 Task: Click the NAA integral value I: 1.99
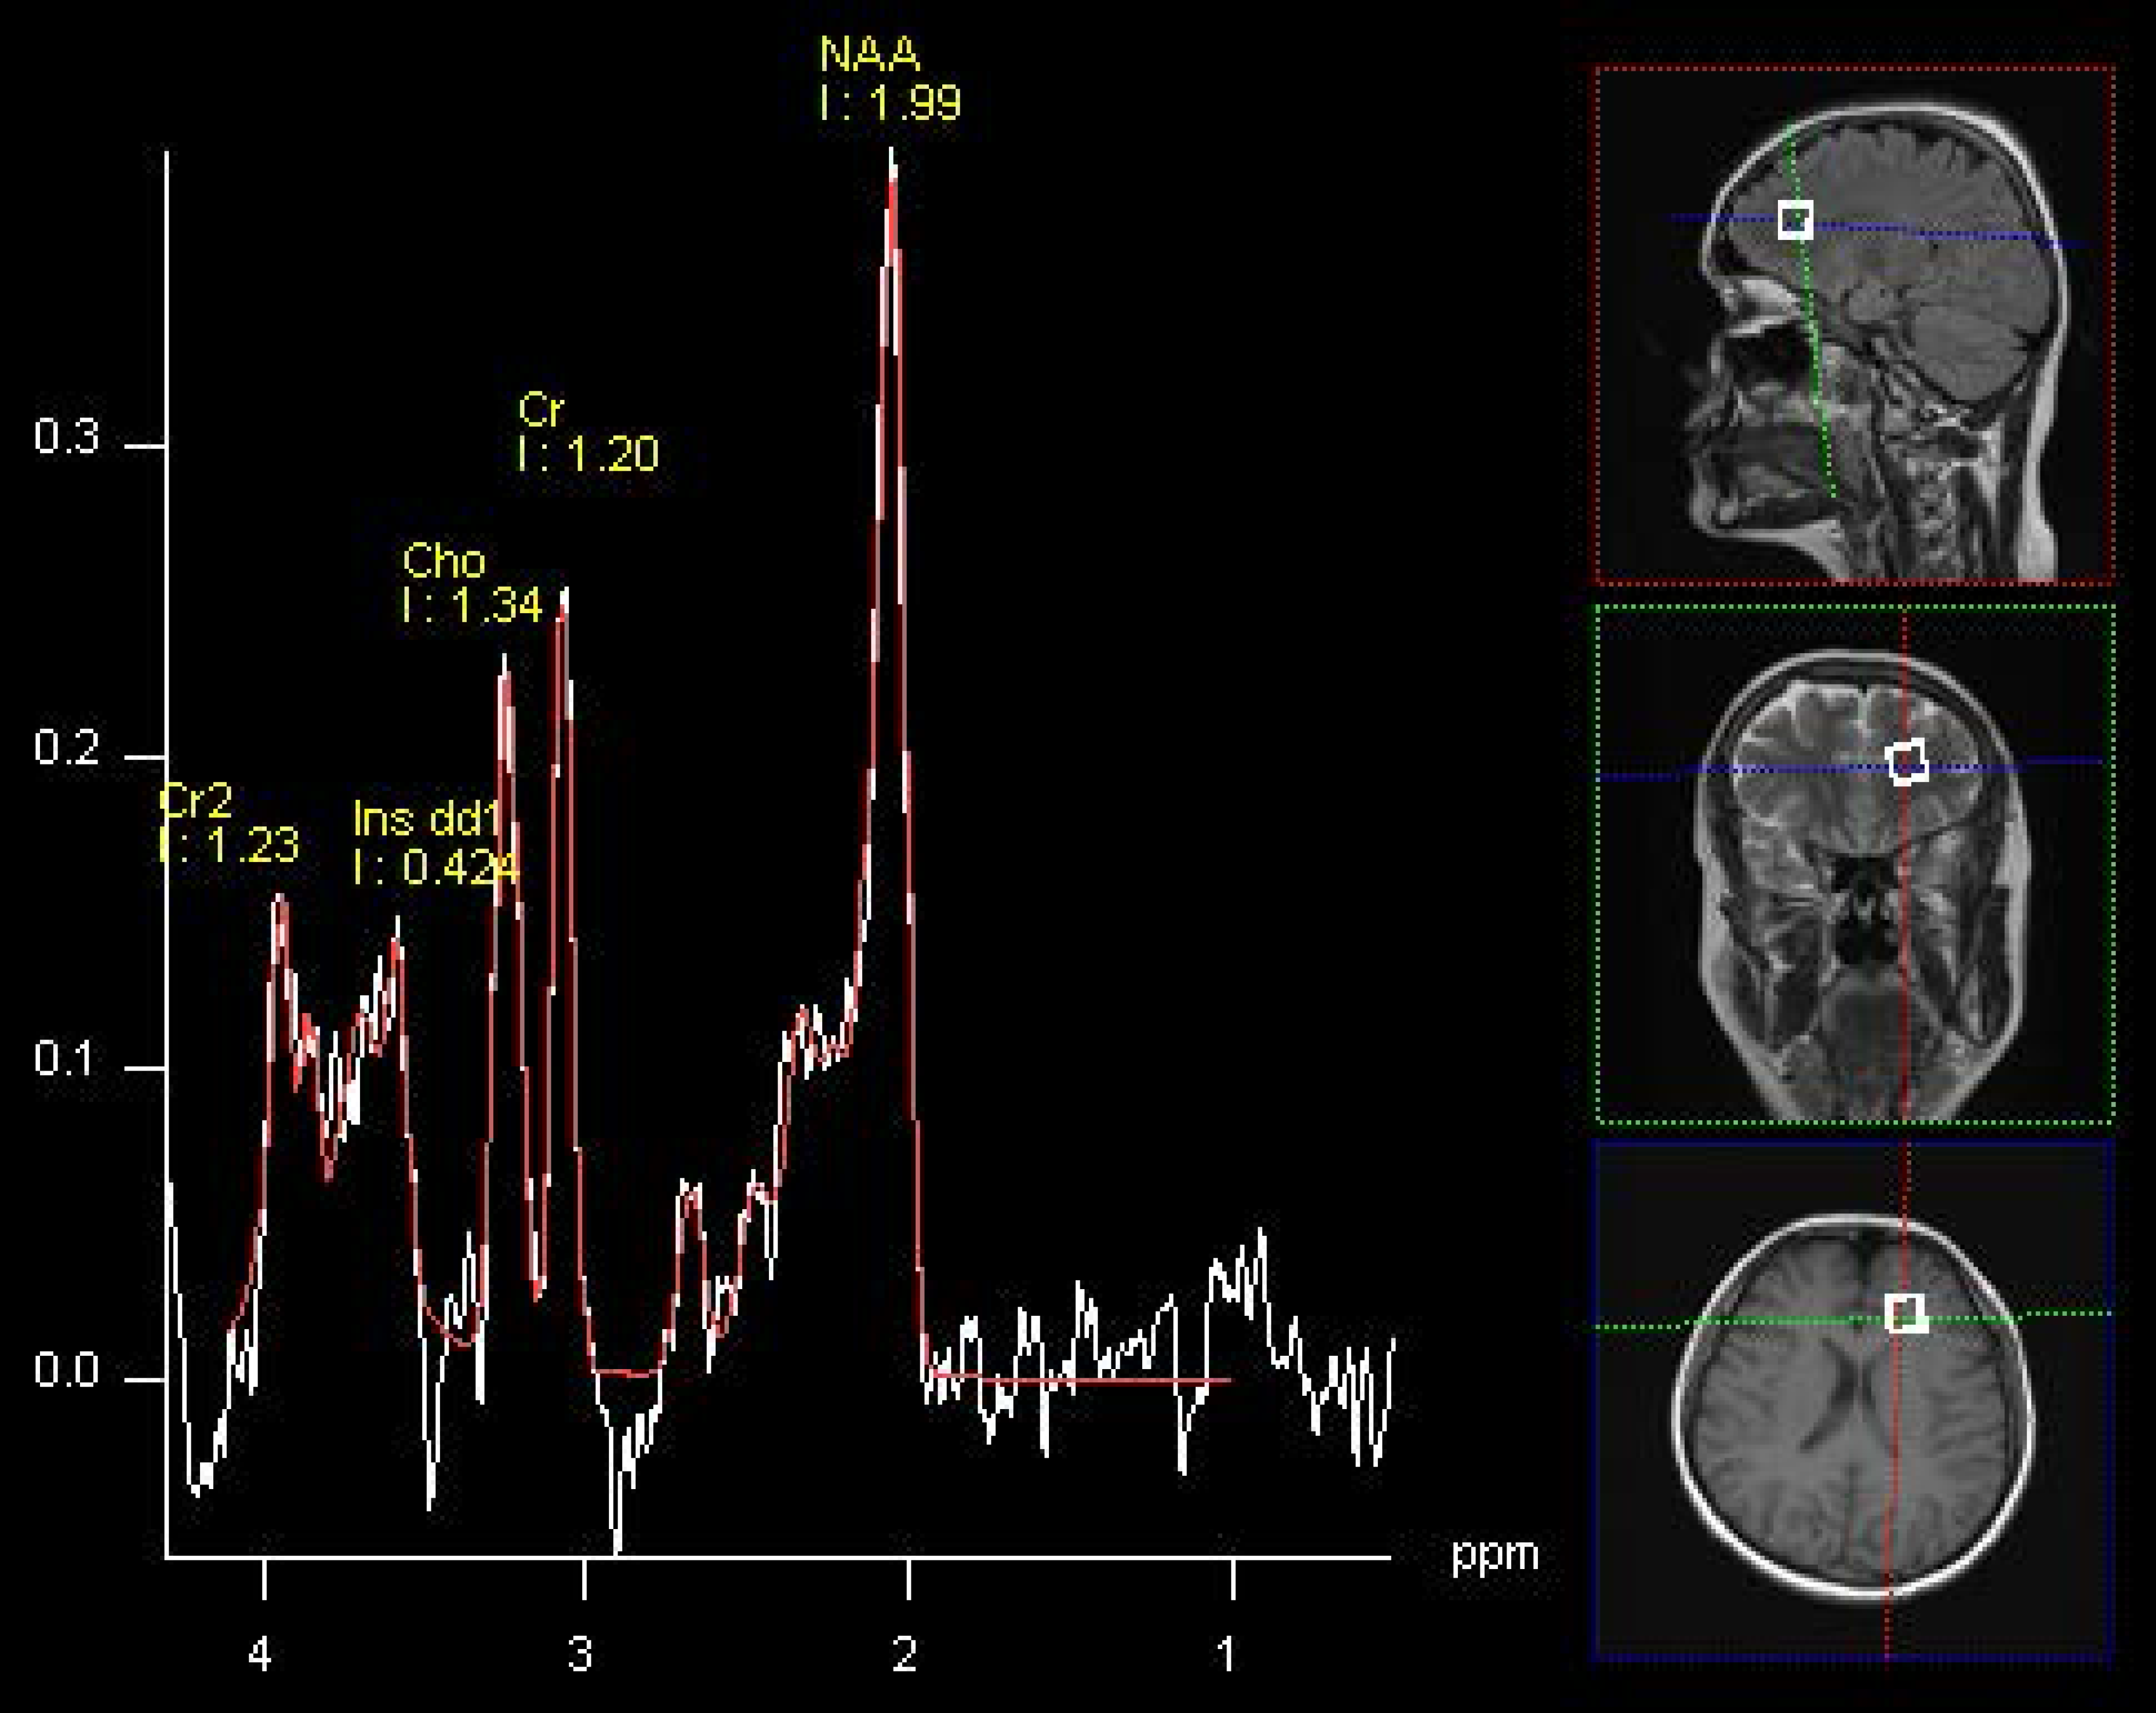[x=890, y=103]
